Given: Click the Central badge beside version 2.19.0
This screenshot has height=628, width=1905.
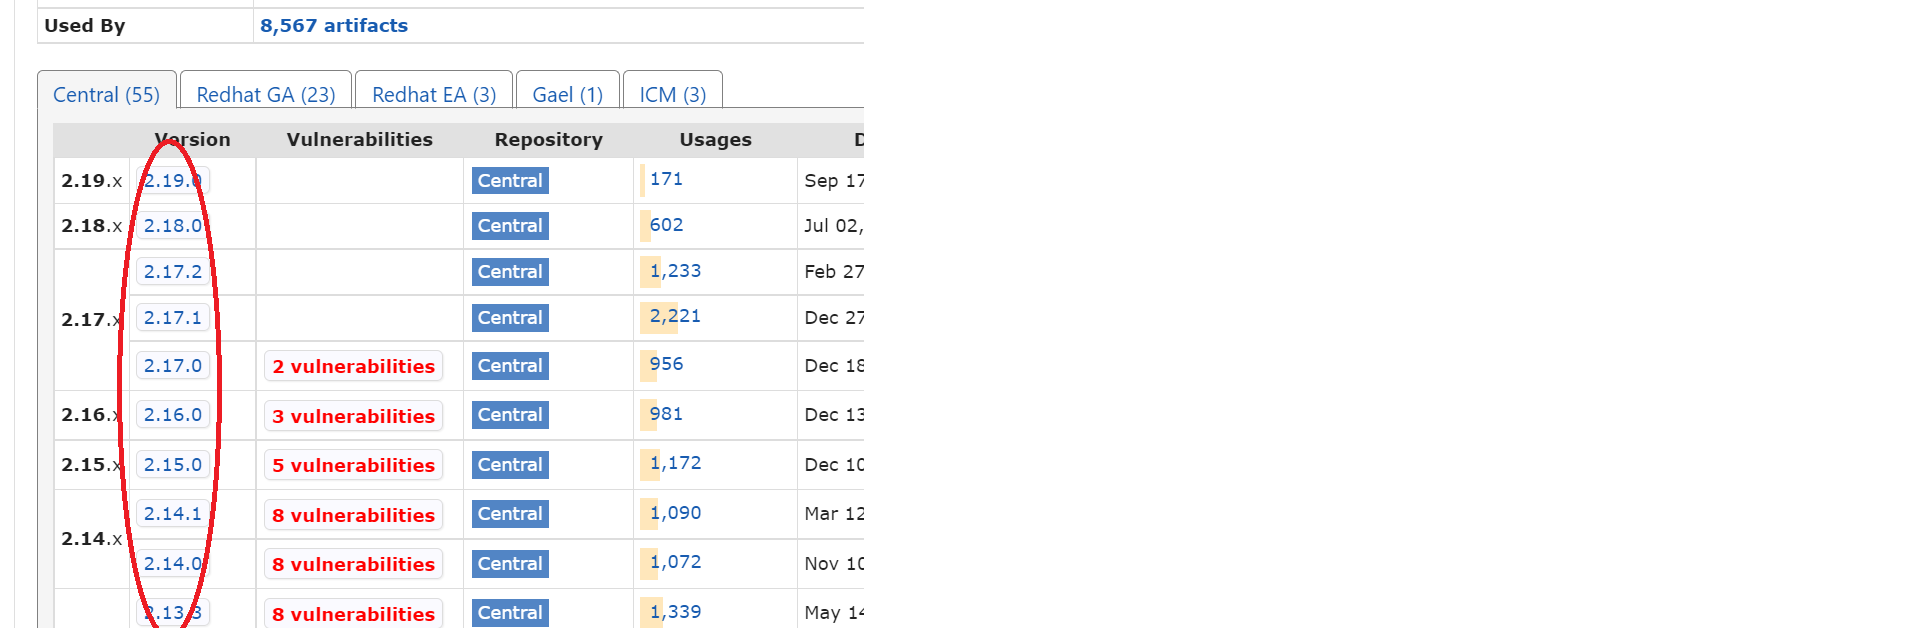Looking at the screenshot, I should click(x=509, y=180).
